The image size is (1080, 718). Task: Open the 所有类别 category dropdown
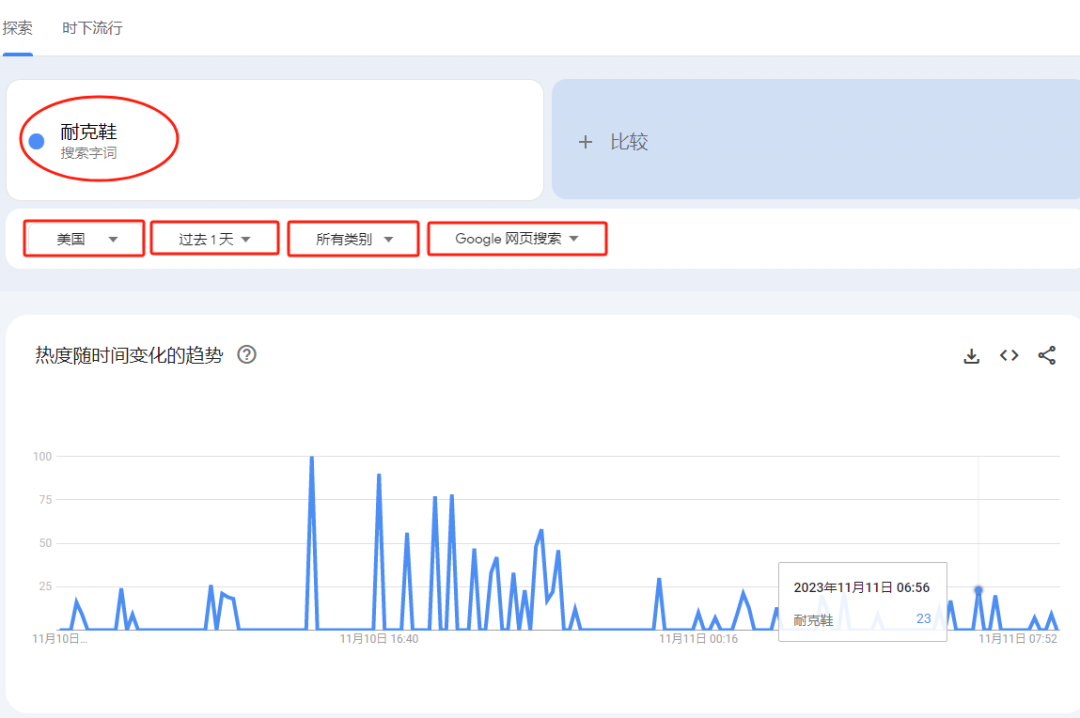(x=353, y=238)
